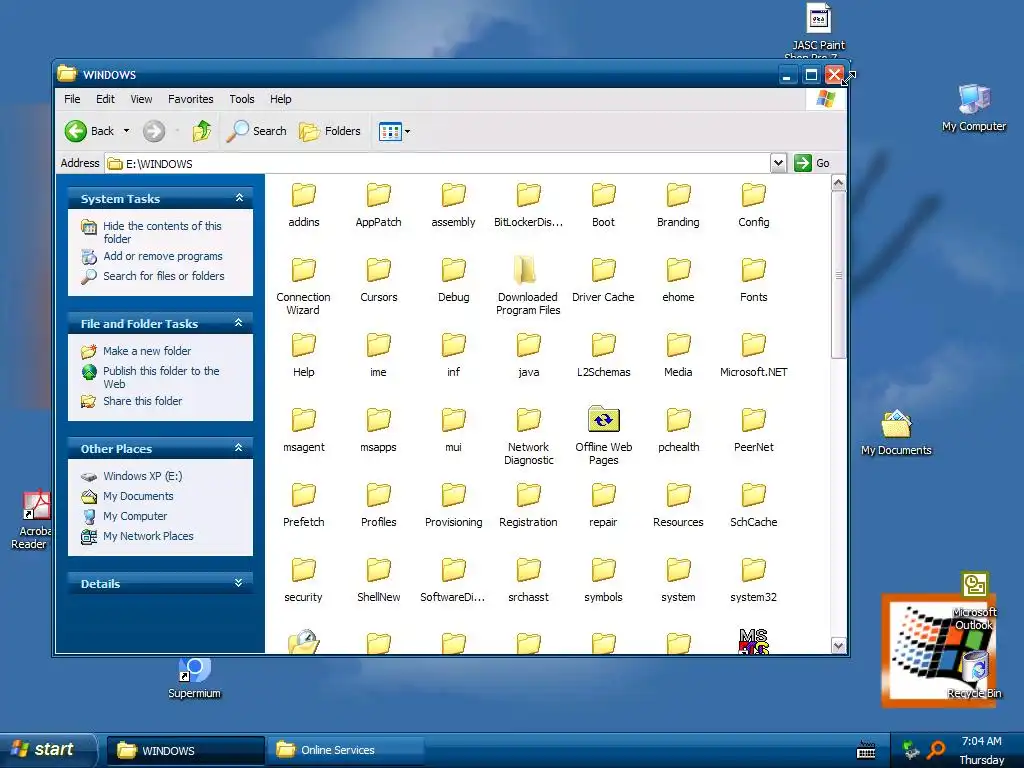Click the Forward arrow button
The height and width of the screenshot is (768, 1024).
(154, 131)
